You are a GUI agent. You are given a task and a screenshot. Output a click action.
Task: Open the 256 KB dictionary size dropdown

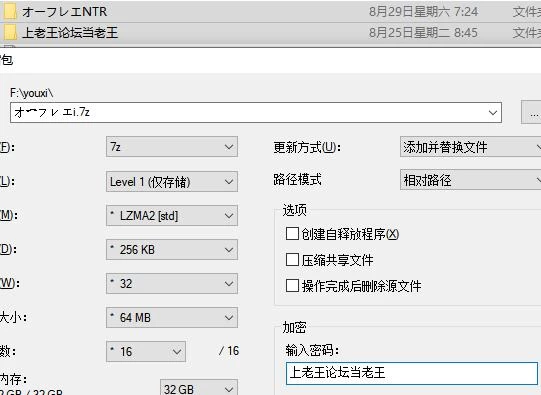(x=172, y=249)
